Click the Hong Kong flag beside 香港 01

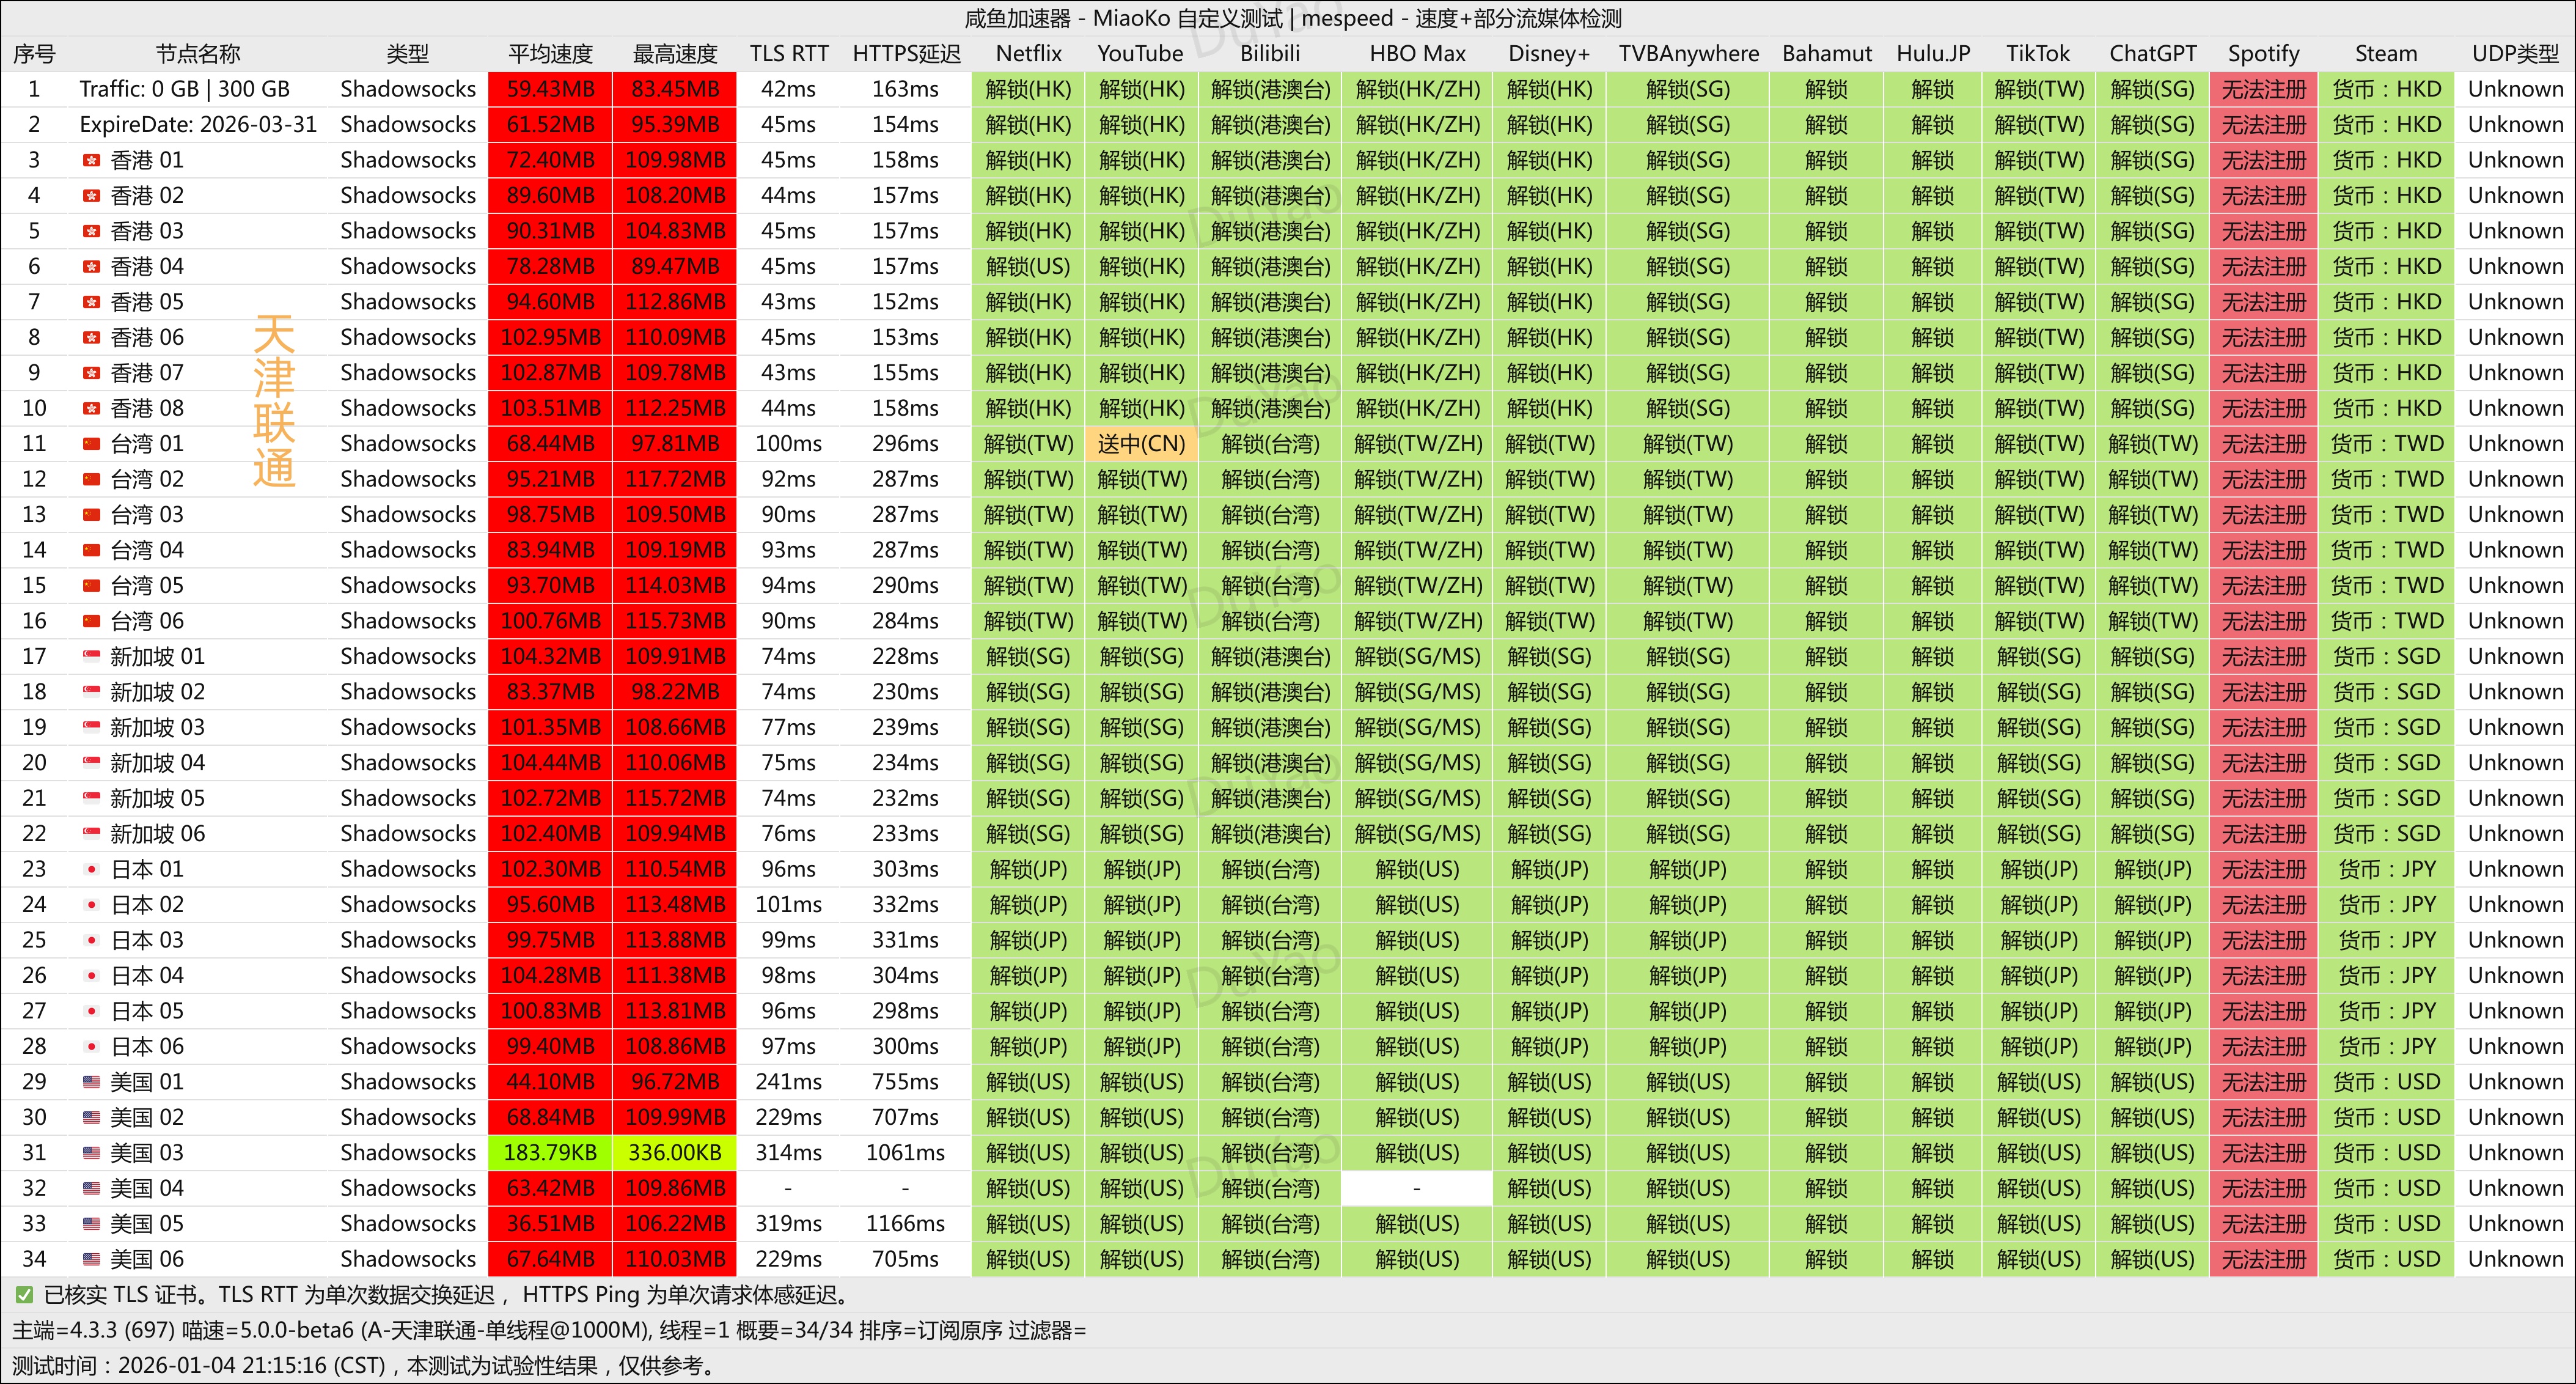point(92,160)
